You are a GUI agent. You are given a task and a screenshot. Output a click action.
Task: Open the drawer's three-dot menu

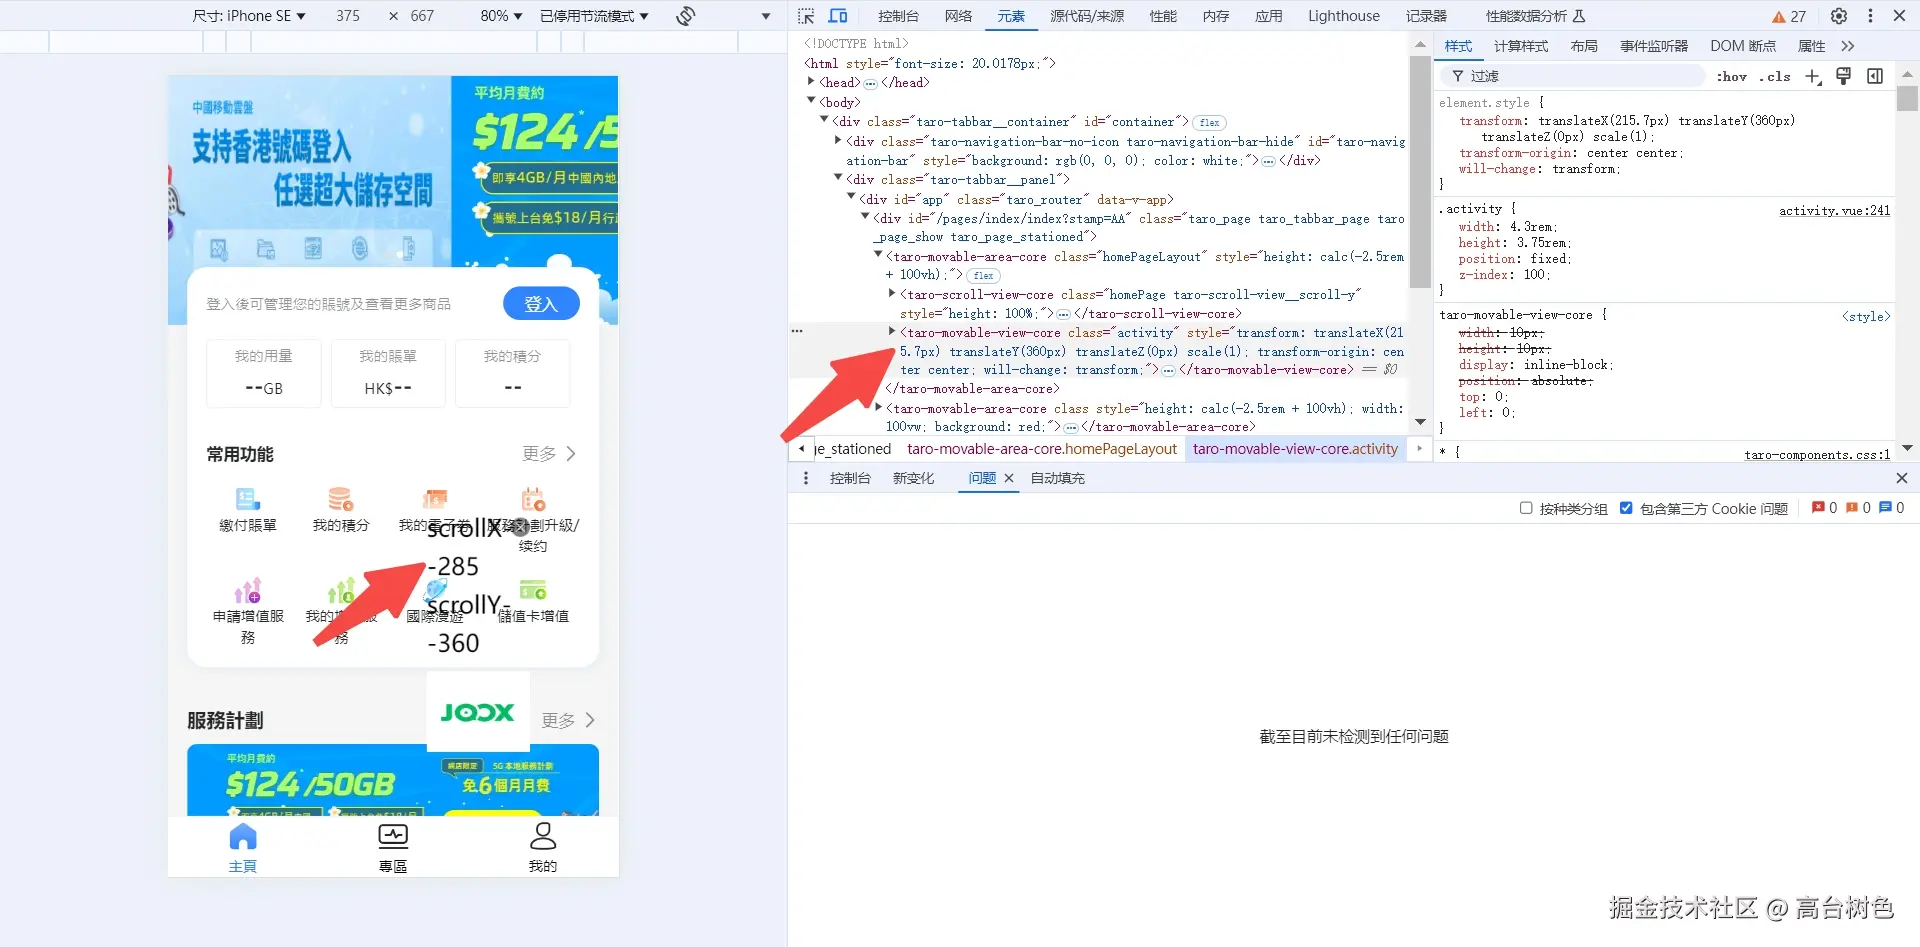[806, 478]
